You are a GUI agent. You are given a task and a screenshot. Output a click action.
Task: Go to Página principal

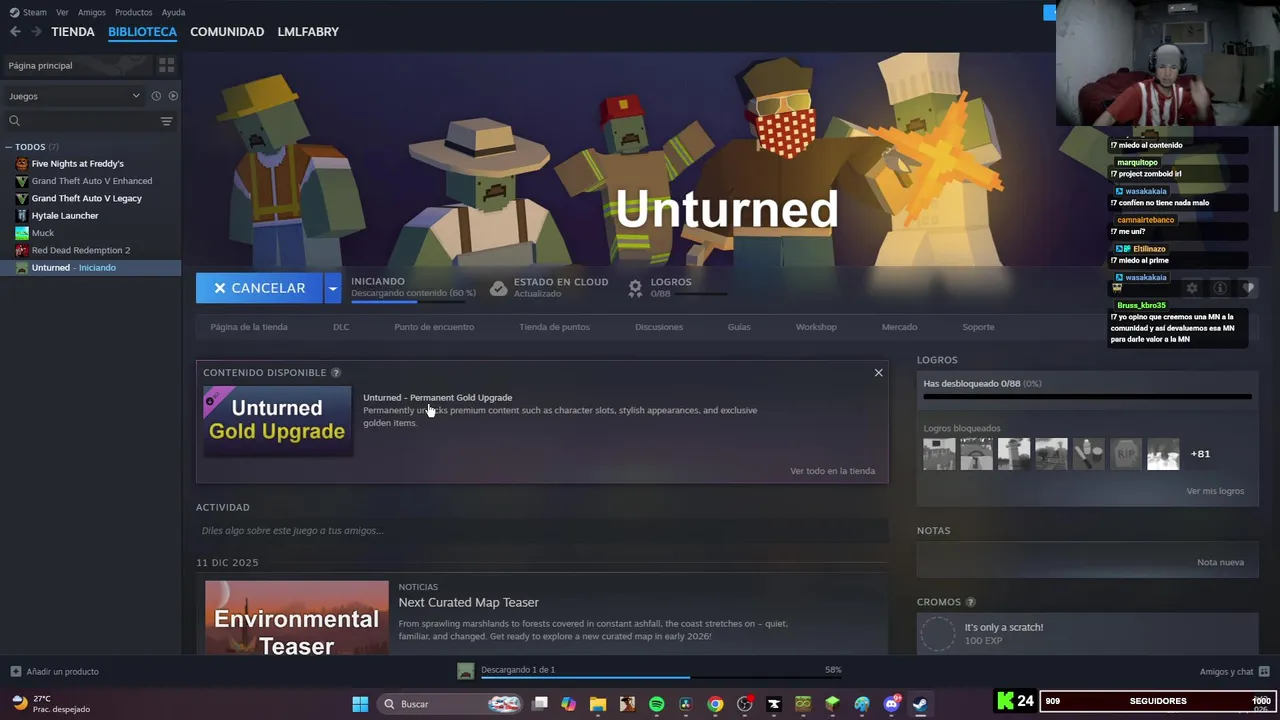coord(40,65)
